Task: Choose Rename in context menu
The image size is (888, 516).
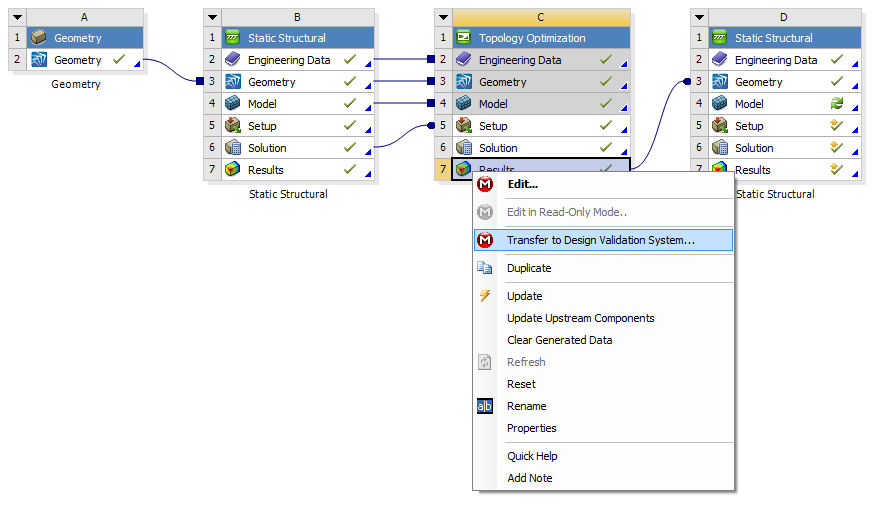Action: pyautogui.click(x=603, y=406)
